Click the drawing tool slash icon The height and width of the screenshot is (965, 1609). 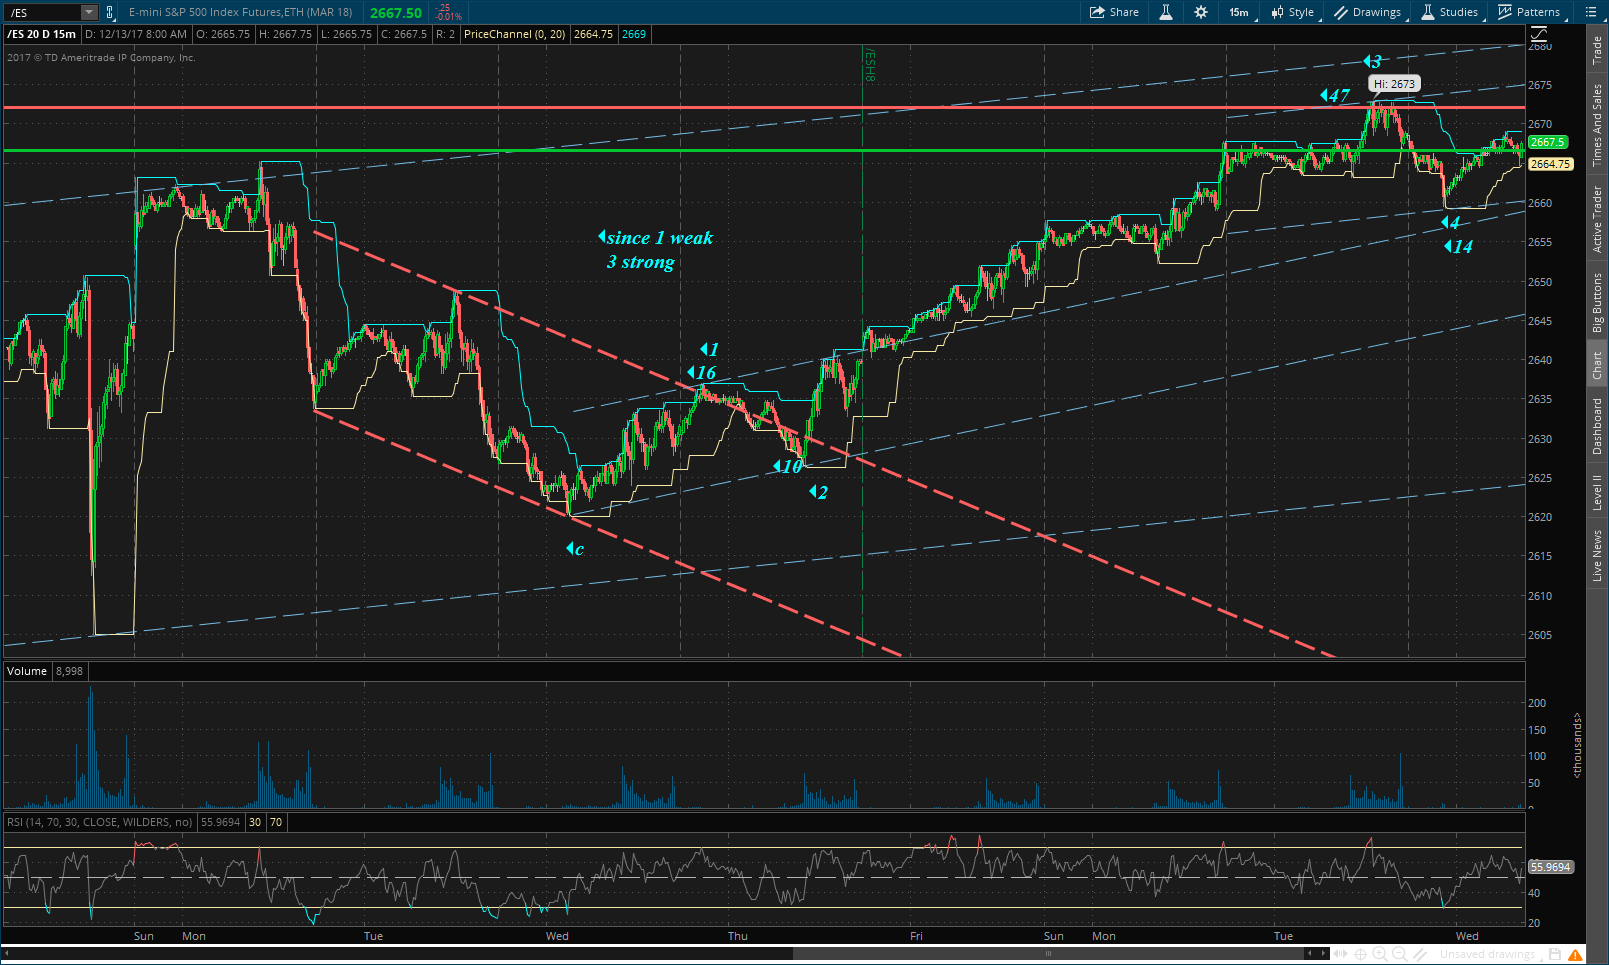click(1420, 954)
